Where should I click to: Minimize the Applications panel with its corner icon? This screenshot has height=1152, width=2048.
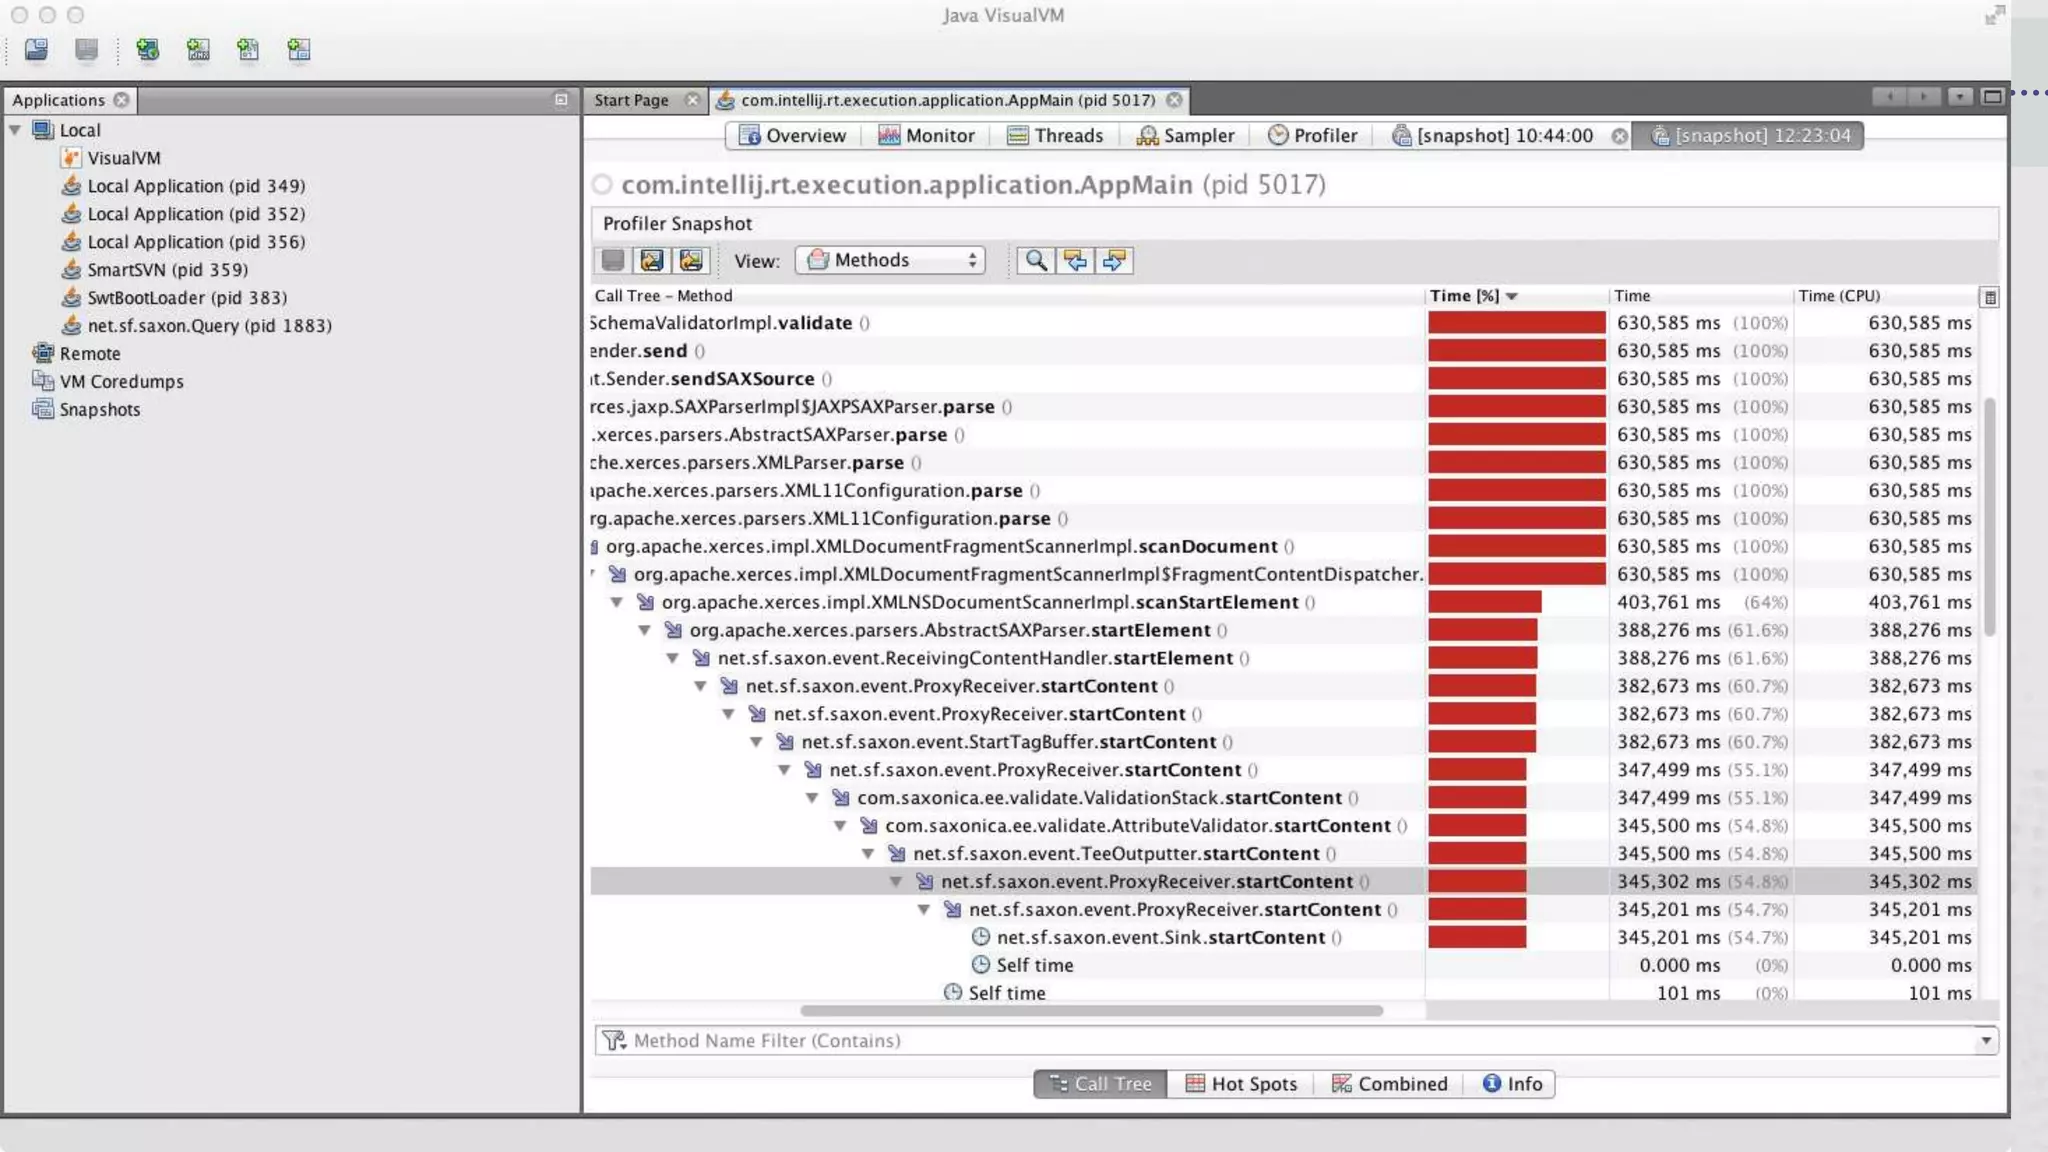(561, 100)
